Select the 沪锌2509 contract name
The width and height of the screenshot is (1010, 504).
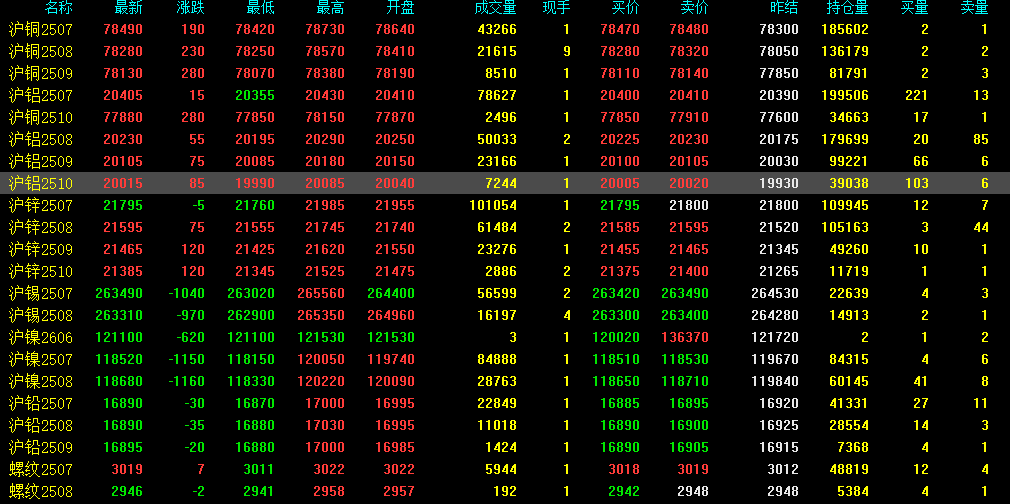(41, 249)
